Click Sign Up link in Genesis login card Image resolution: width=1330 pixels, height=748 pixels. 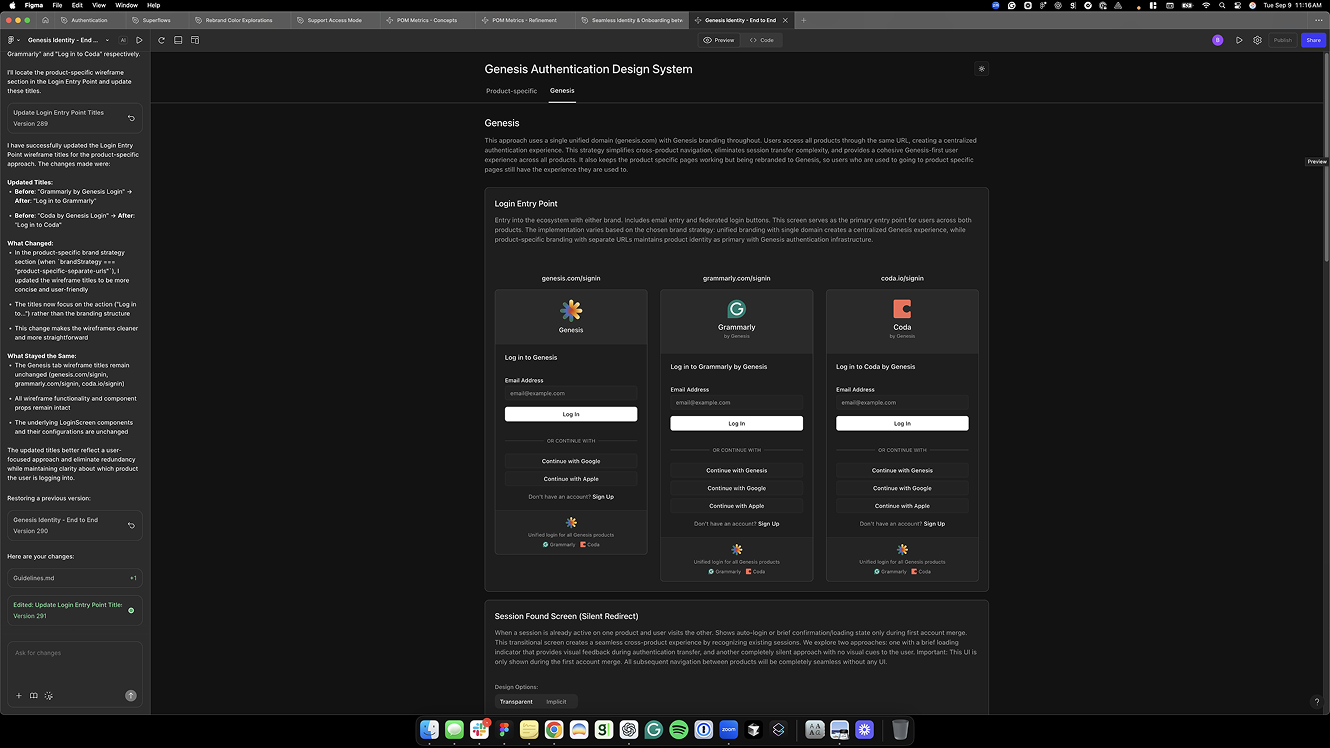pyautogui.click(x=603, y=497)
